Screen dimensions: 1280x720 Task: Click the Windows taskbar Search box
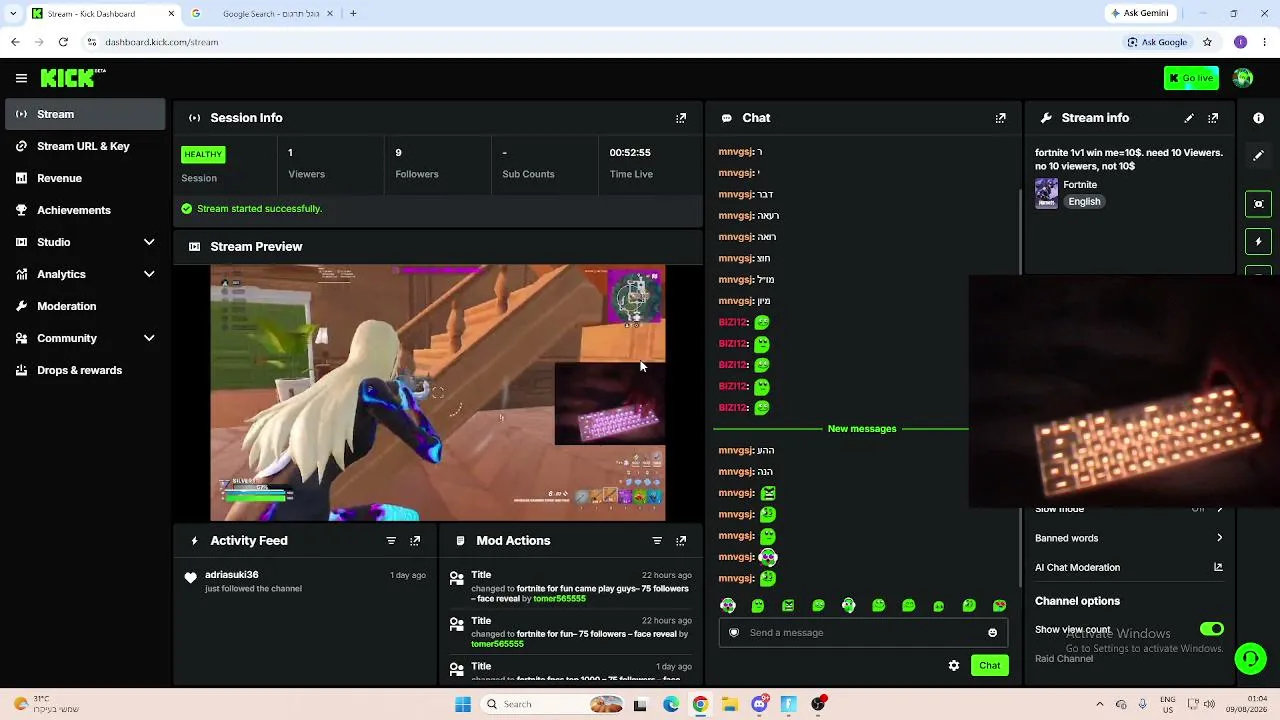550,704
